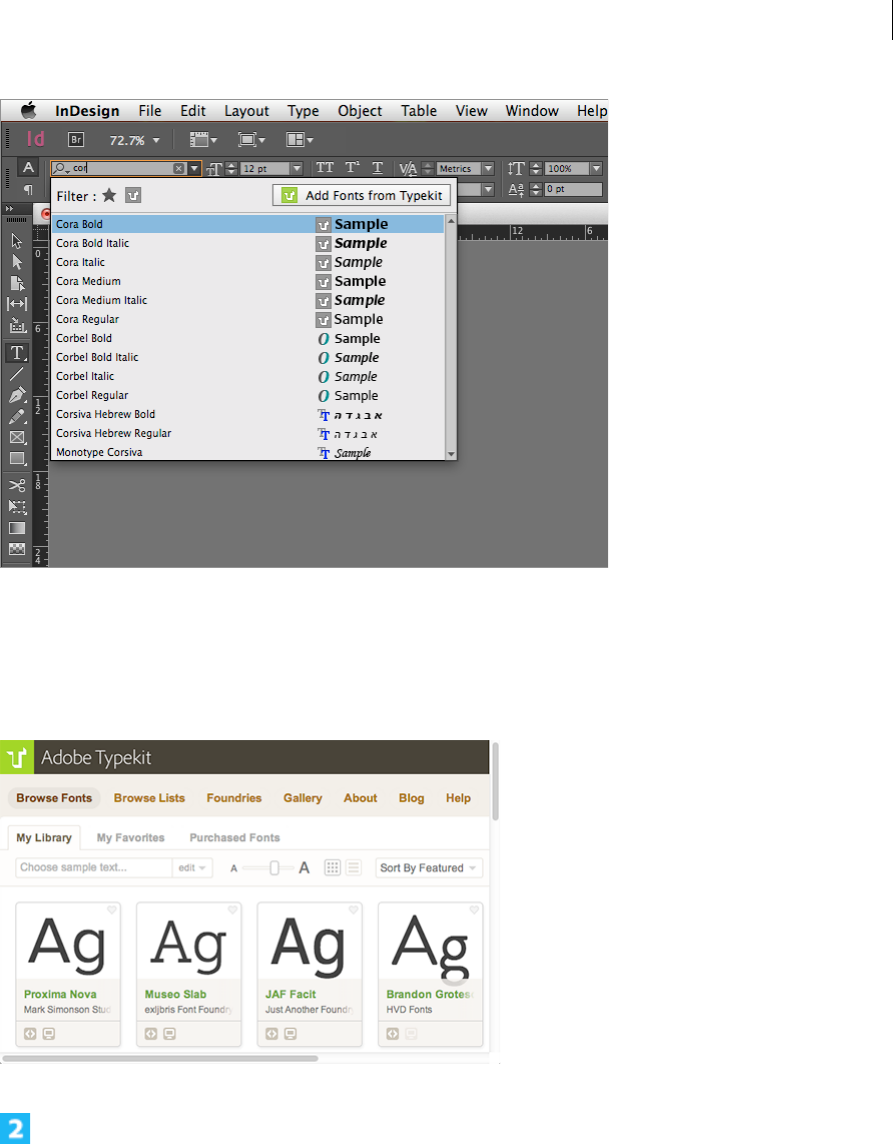Screen dimensions: 893x1144
Task: Click Proxima Nova web use icon
Action: pyautogui.click(x=30, y=1034)
